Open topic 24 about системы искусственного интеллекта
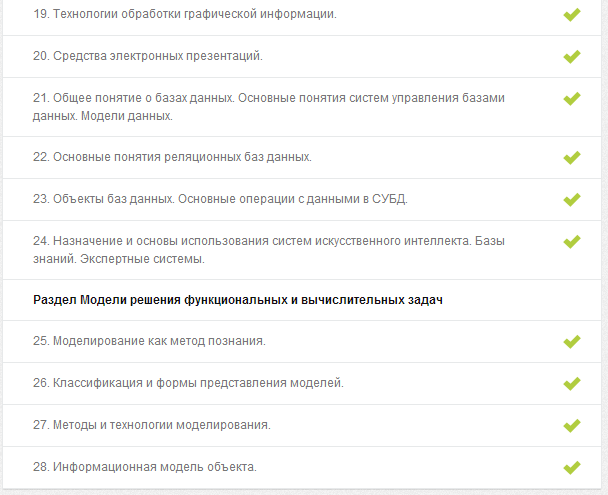This screenshot has width=608, height=495. (x=269, y=250)
